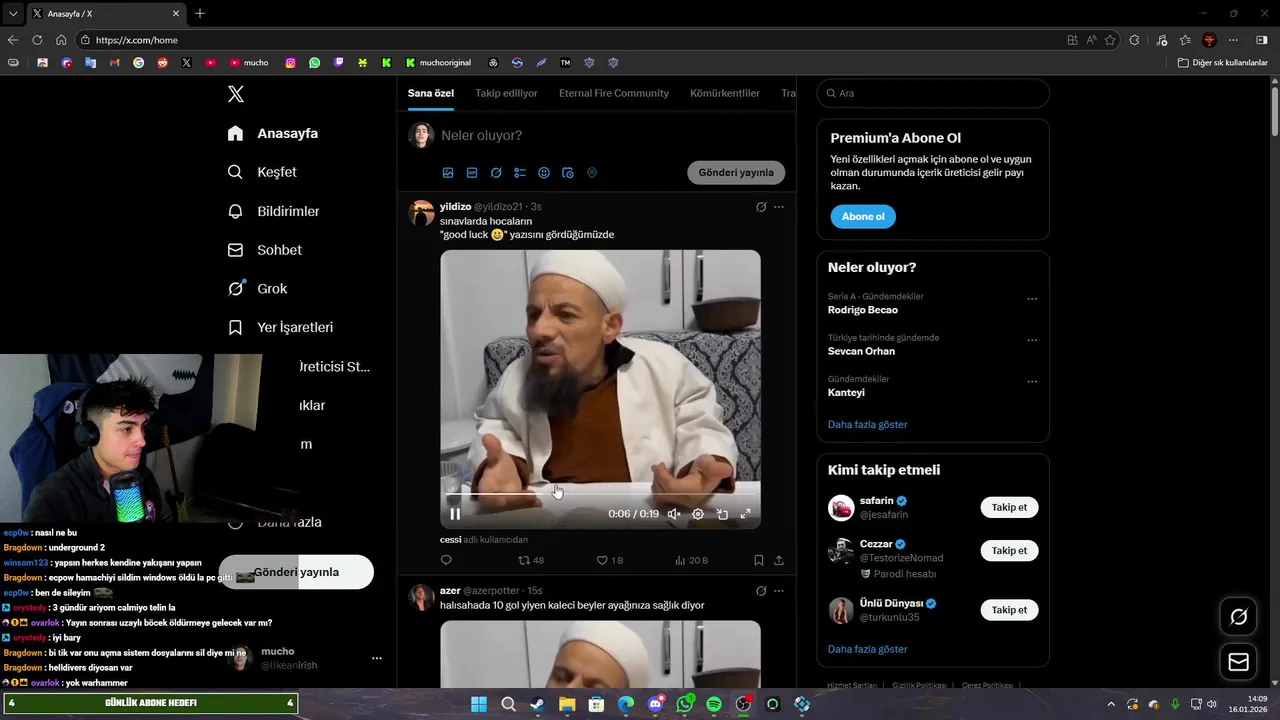Pause the video in yildizo's post
Screen dimensions: 1280x720
pyautogui.click(x=455, y=514)
